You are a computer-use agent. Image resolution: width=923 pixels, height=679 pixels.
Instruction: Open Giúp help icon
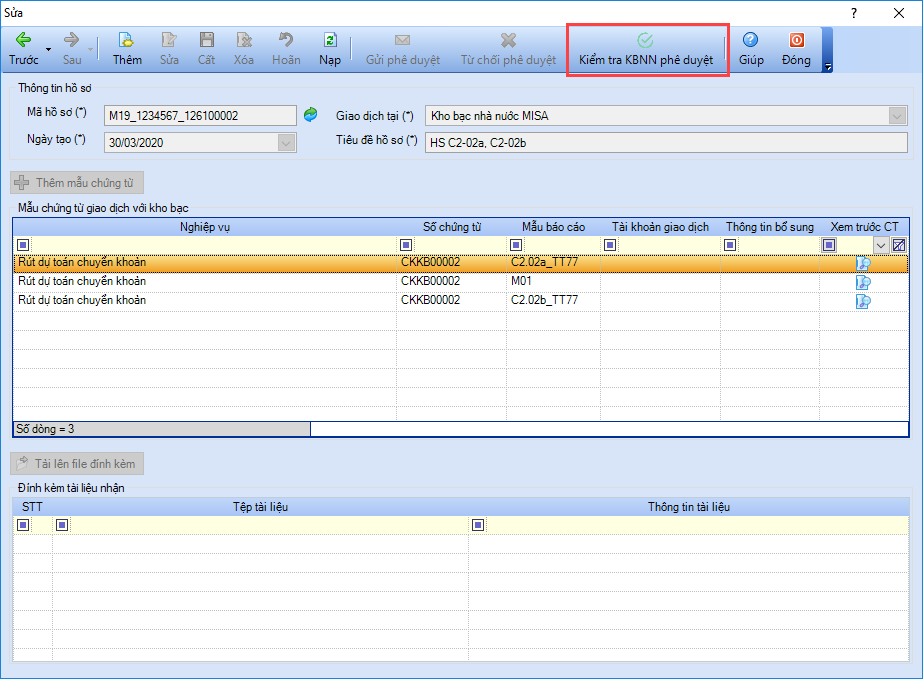751,40
